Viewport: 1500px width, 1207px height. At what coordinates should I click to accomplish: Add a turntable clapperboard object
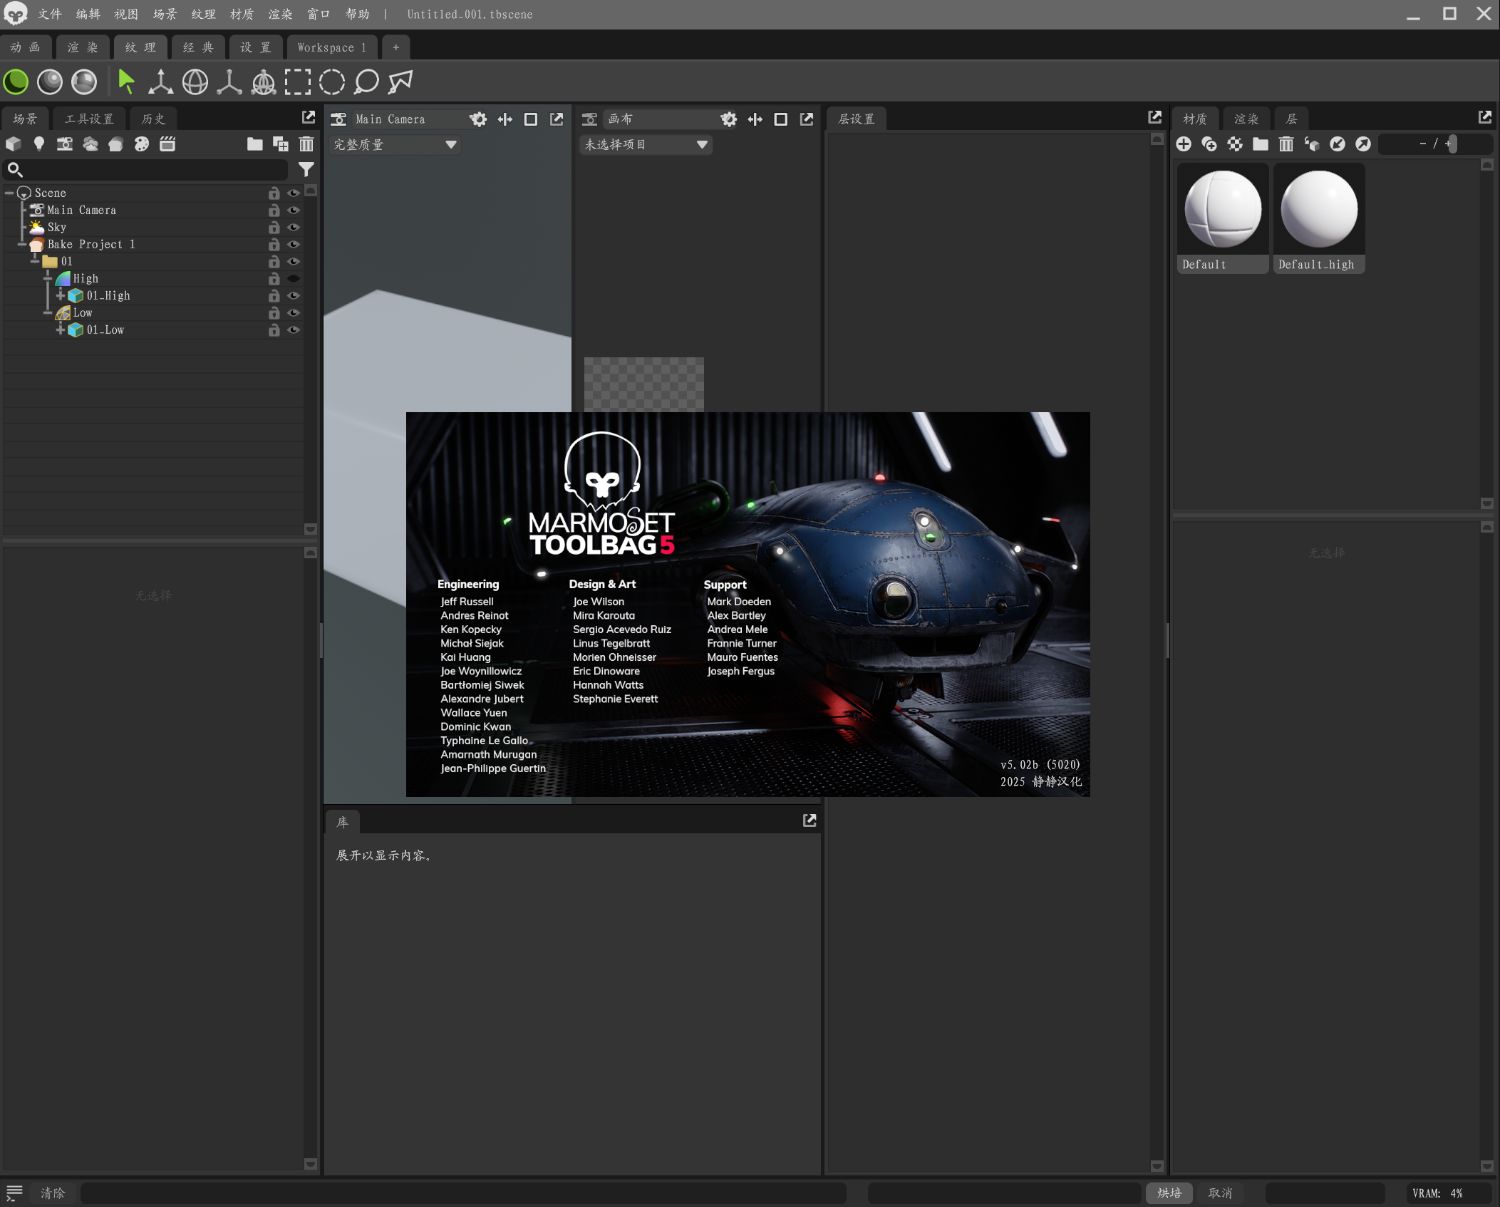click(x=167, y=144)
